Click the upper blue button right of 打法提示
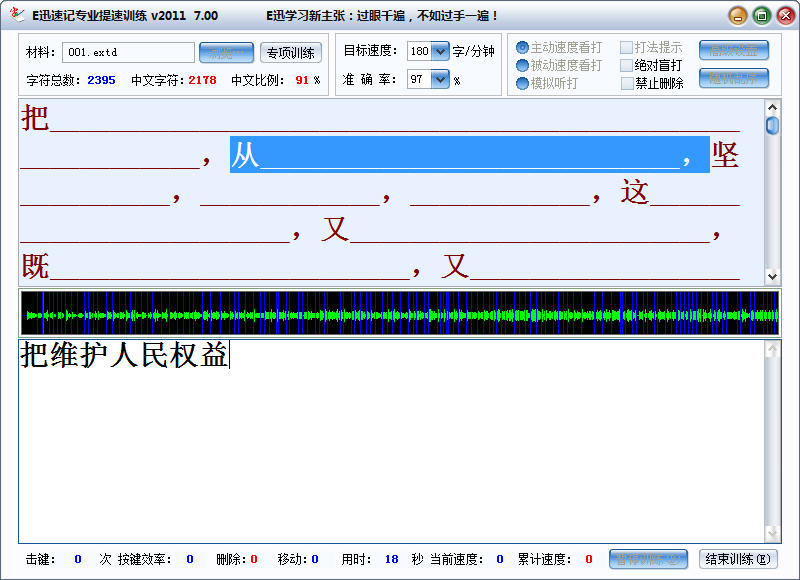The width and height of the screenshot is (800, 580). point(734,50)
